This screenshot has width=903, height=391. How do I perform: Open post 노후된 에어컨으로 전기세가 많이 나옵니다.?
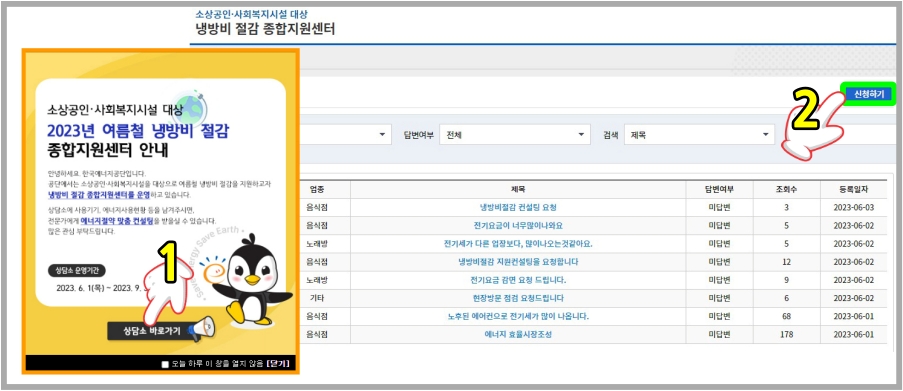pyautogui.click(x=518, y=317)
